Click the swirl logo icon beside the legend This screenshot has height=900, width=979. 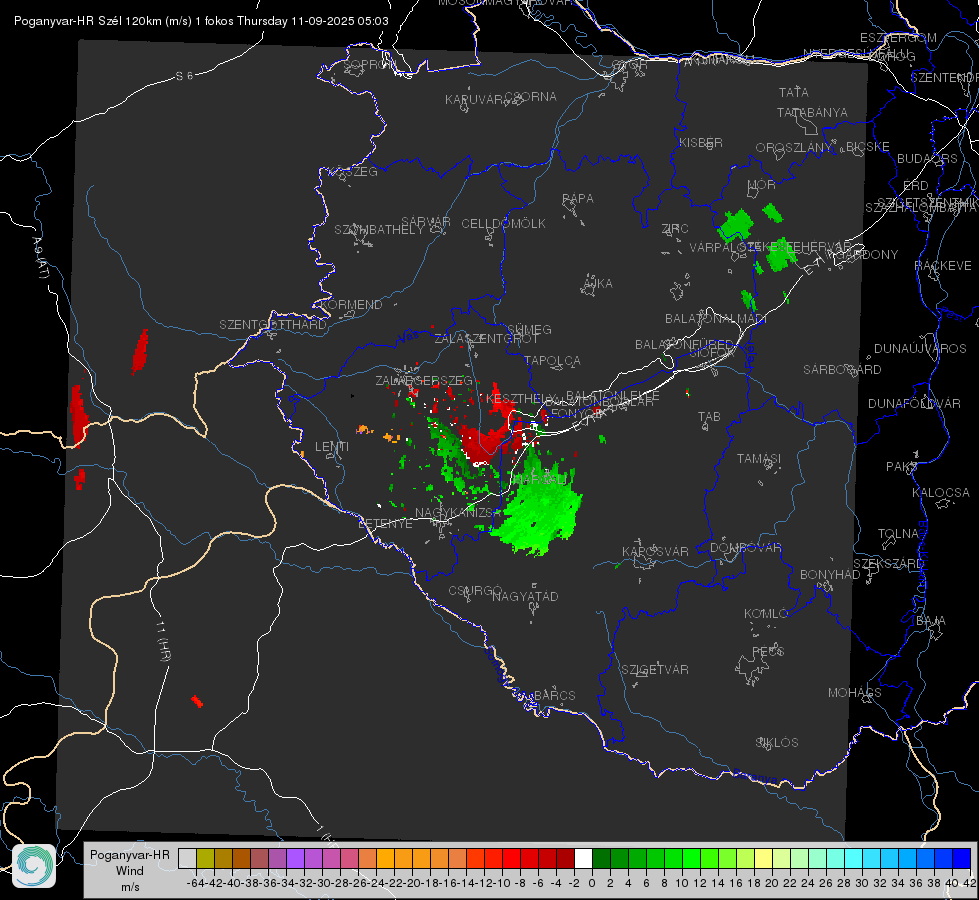[x=34, y=866]
